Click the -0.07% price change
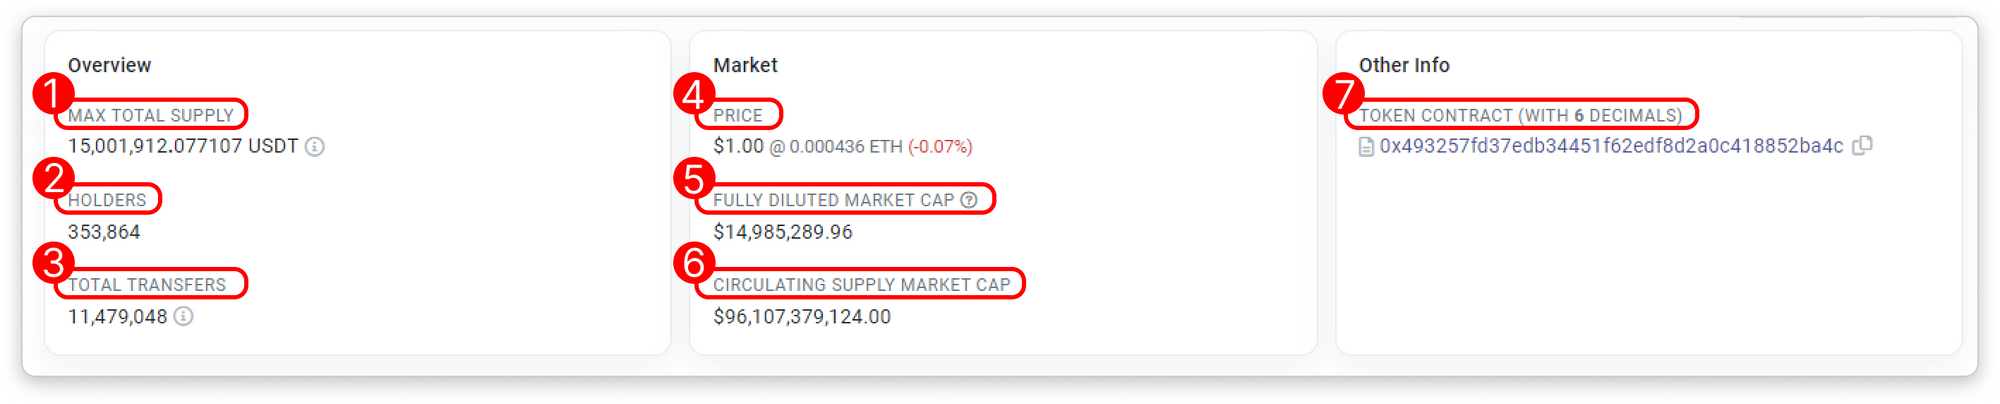2000x404 pixels. pyautogui.click(x=940, y=147)
